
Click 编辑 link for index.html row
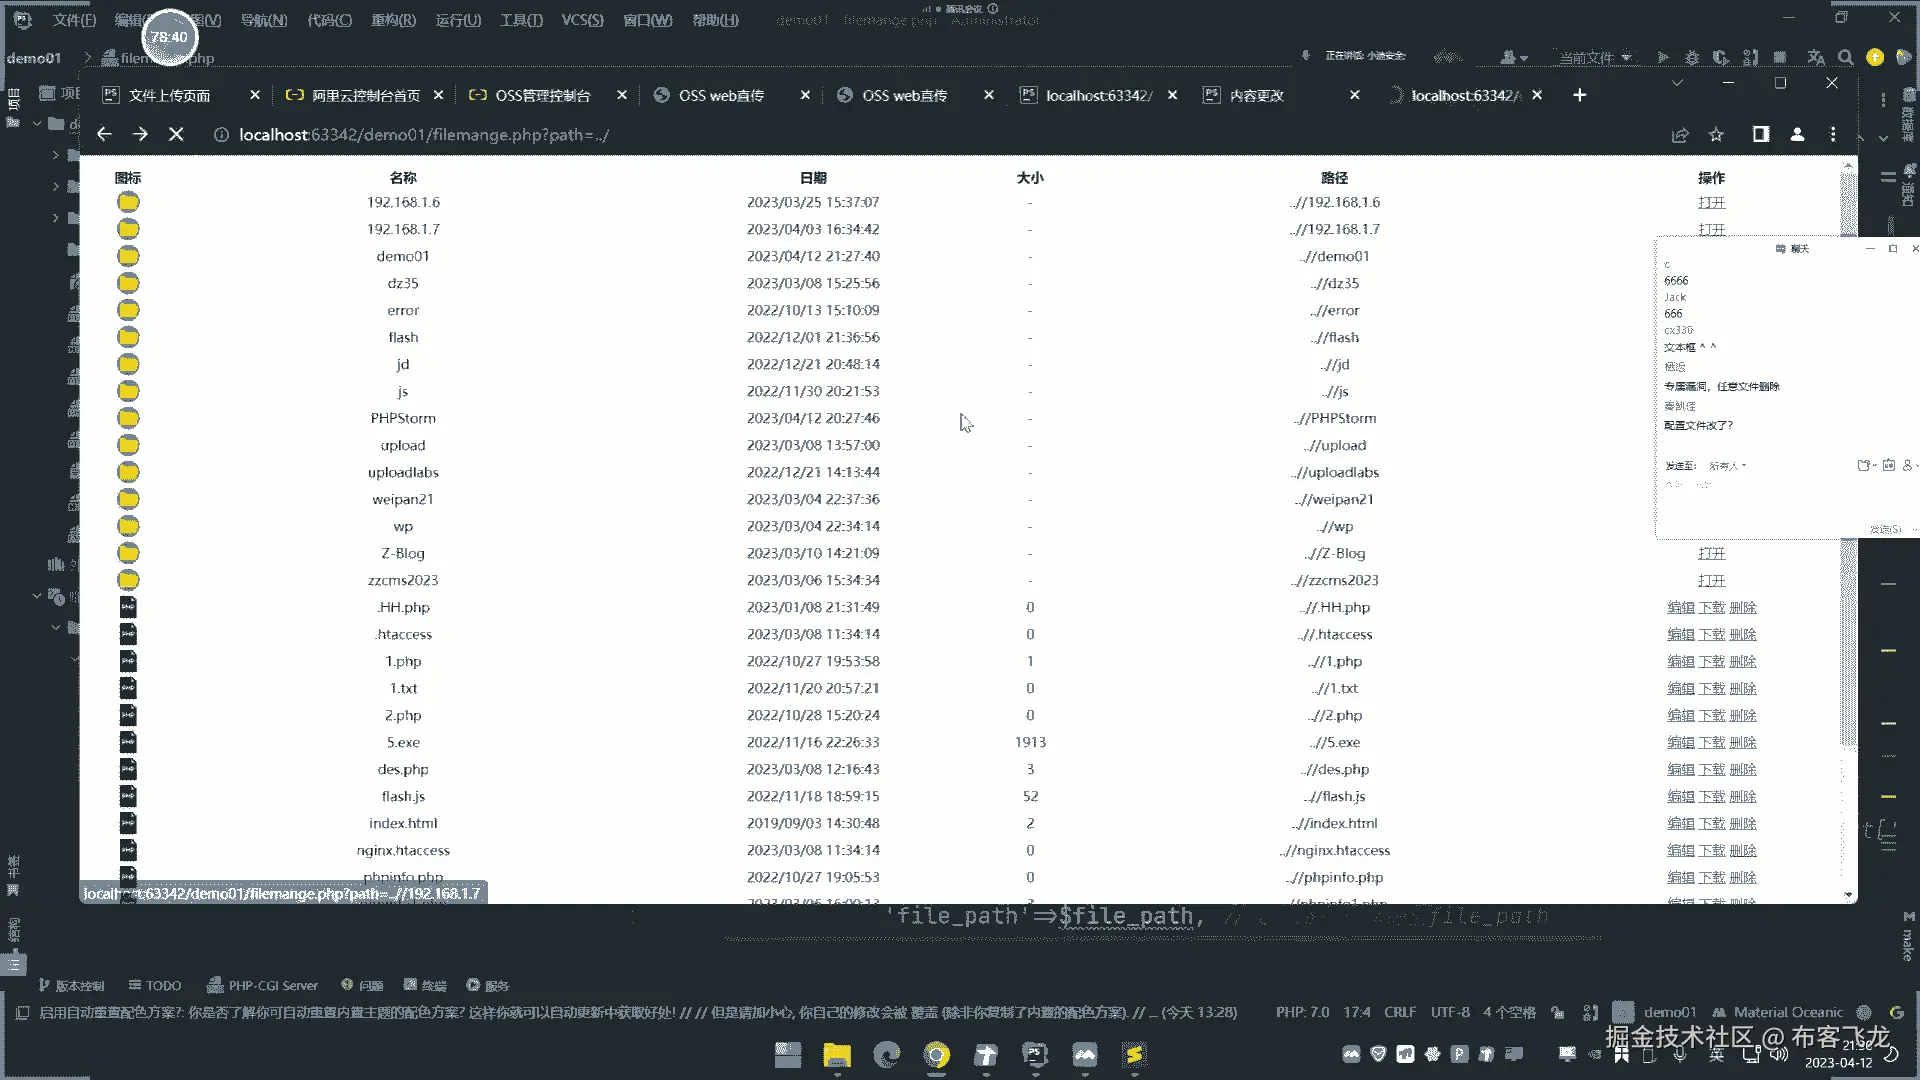point(1680,823)
